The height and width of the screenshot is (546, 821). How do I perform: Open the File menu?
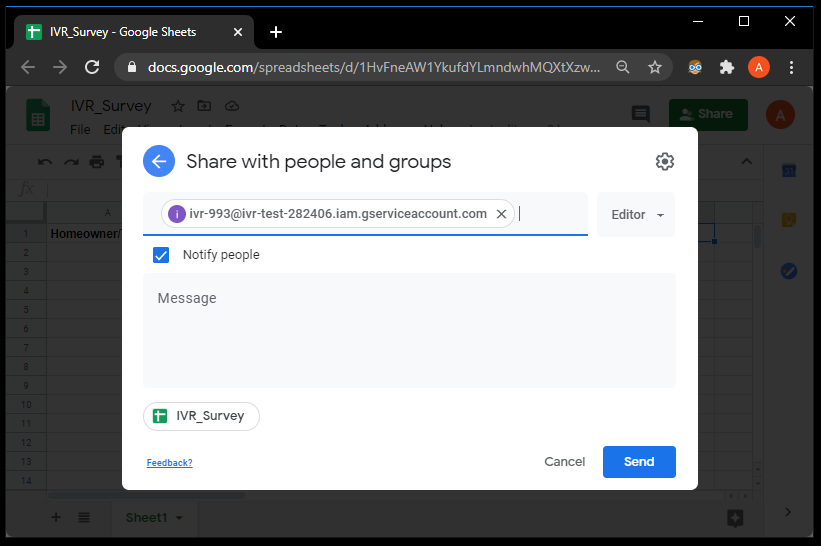[80, 129]
